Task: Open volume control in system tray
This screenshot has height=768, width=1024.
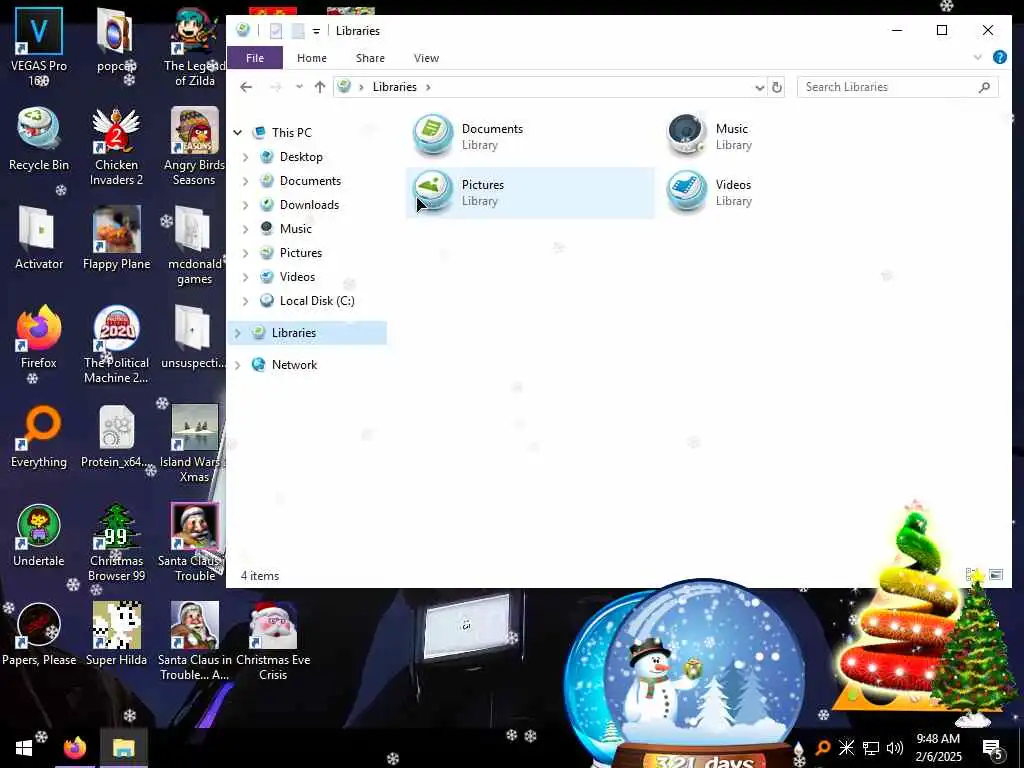Action: click(x=895, y=748)
